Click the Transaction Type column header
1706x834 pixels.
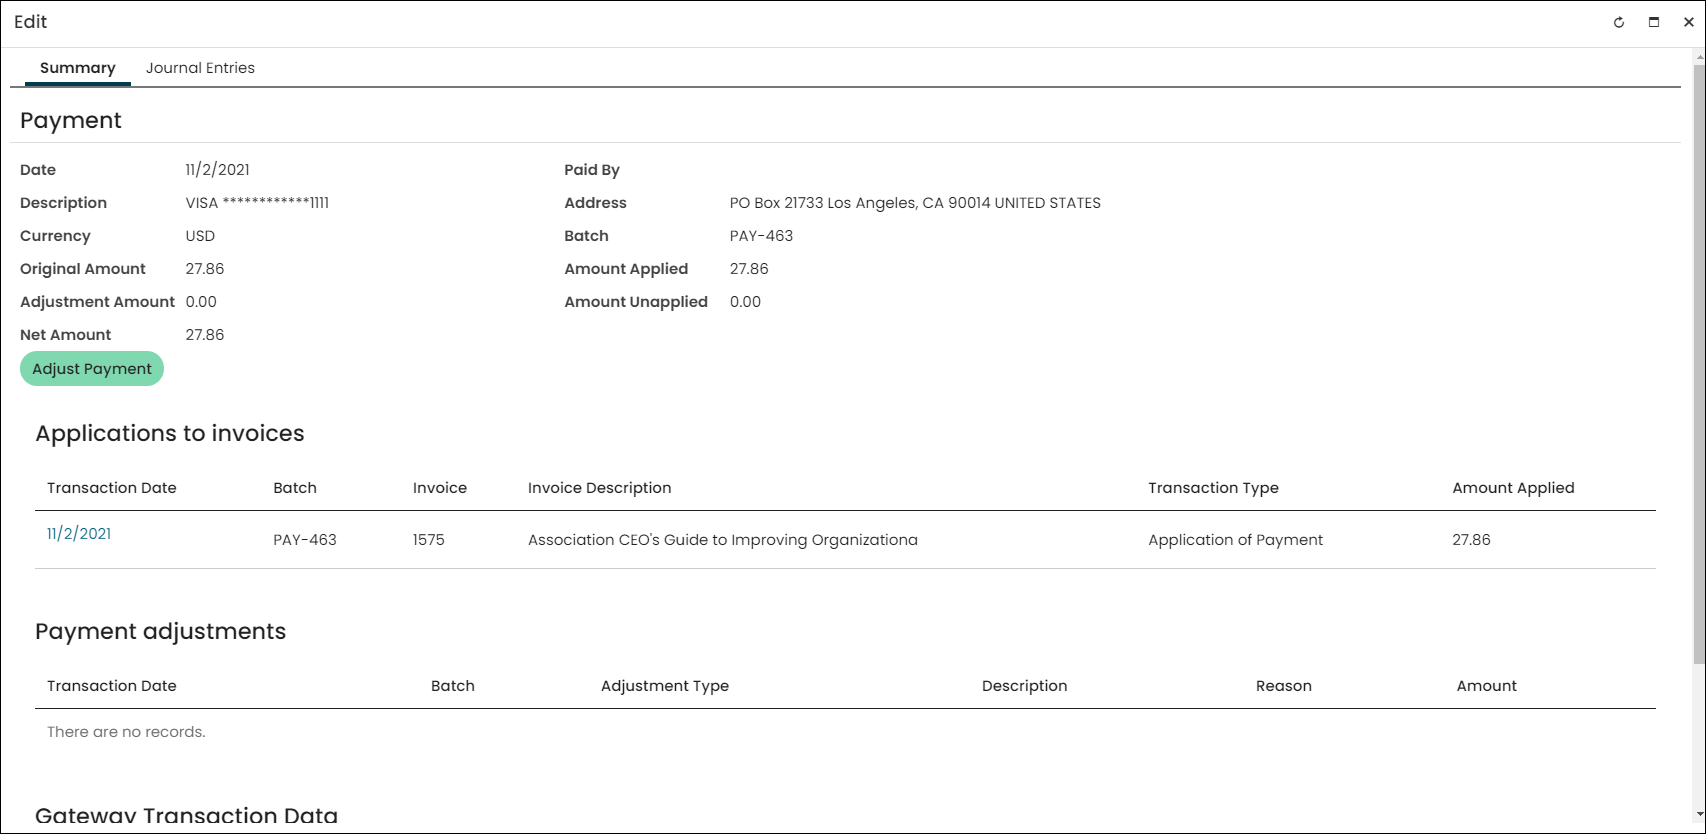(x=1213, y=488)
